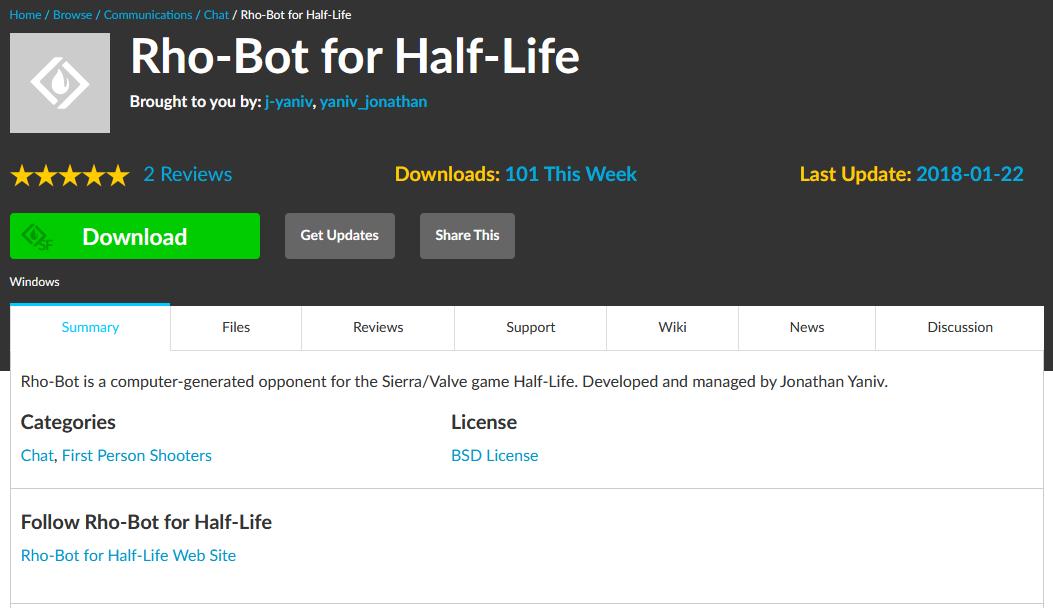This screenshot has width=1053, height=608.
Task: Click the Rho-Bot project logo icon
Action: [60, 83]
